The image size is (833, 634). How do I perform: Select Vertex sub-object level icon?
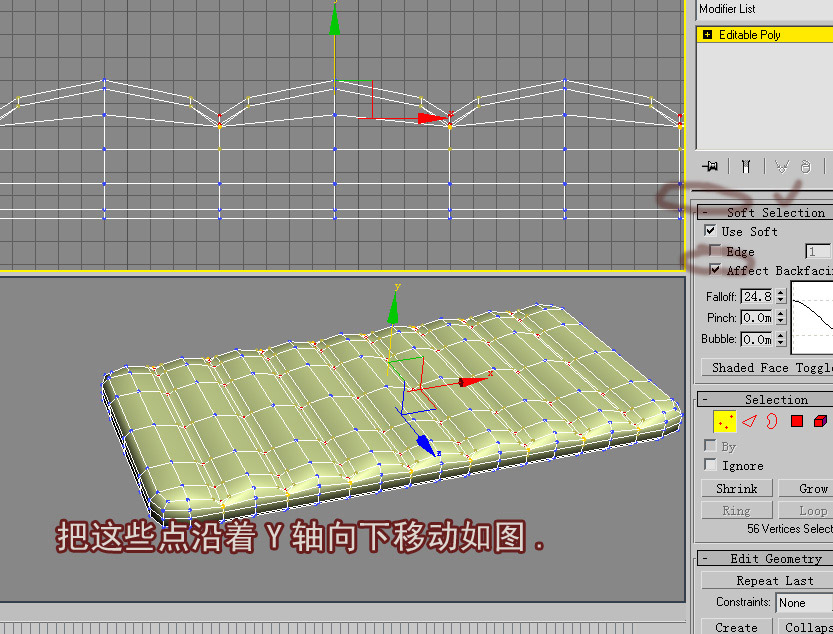point(723,422)
